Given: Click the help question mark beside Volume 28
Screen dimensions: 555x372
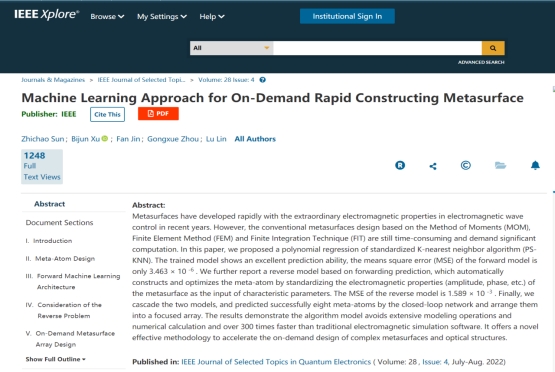Looking at the screenshot, I should tap(262, 80).
